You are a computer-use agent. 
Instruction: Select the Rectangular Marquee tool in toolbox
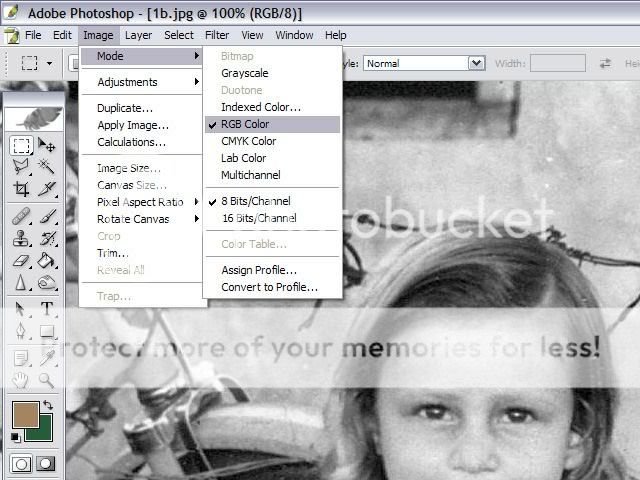pos(21,146)
